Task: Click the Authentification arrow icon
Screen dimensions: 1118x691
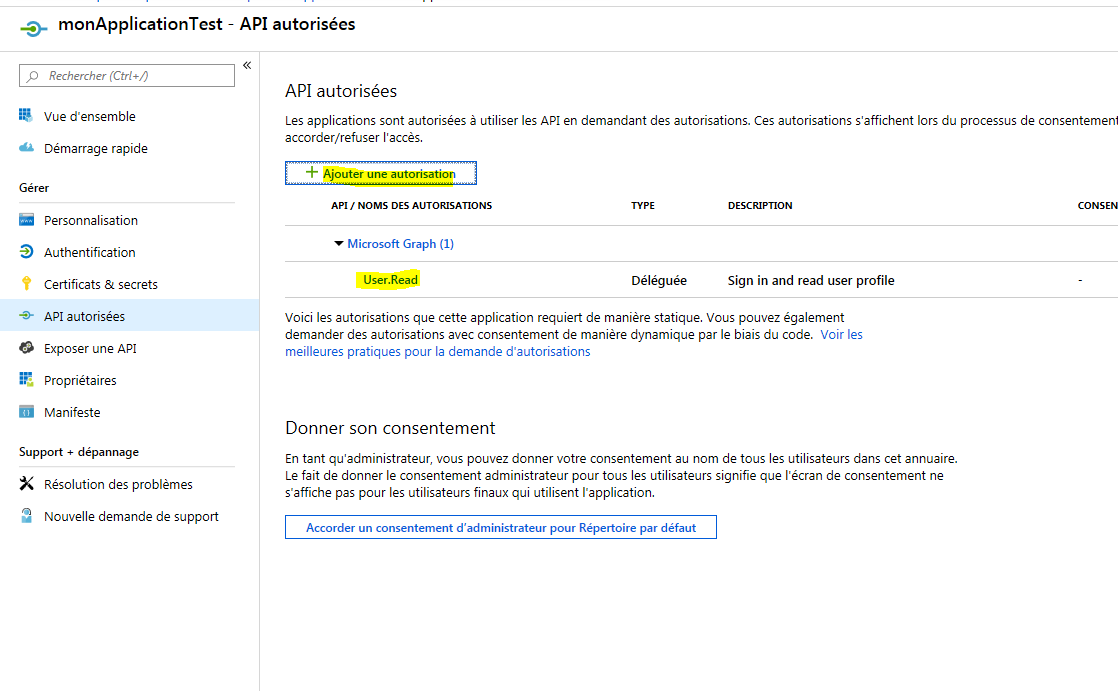Action: [26, 252]
